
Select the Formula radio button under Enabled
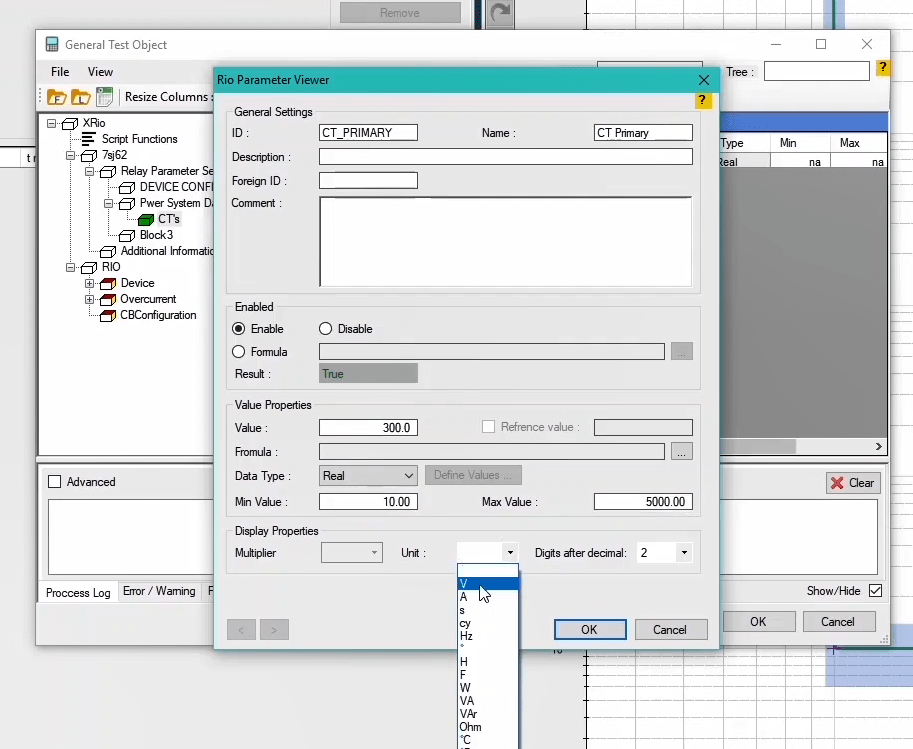pyautogui.click(x=239, y=352)
